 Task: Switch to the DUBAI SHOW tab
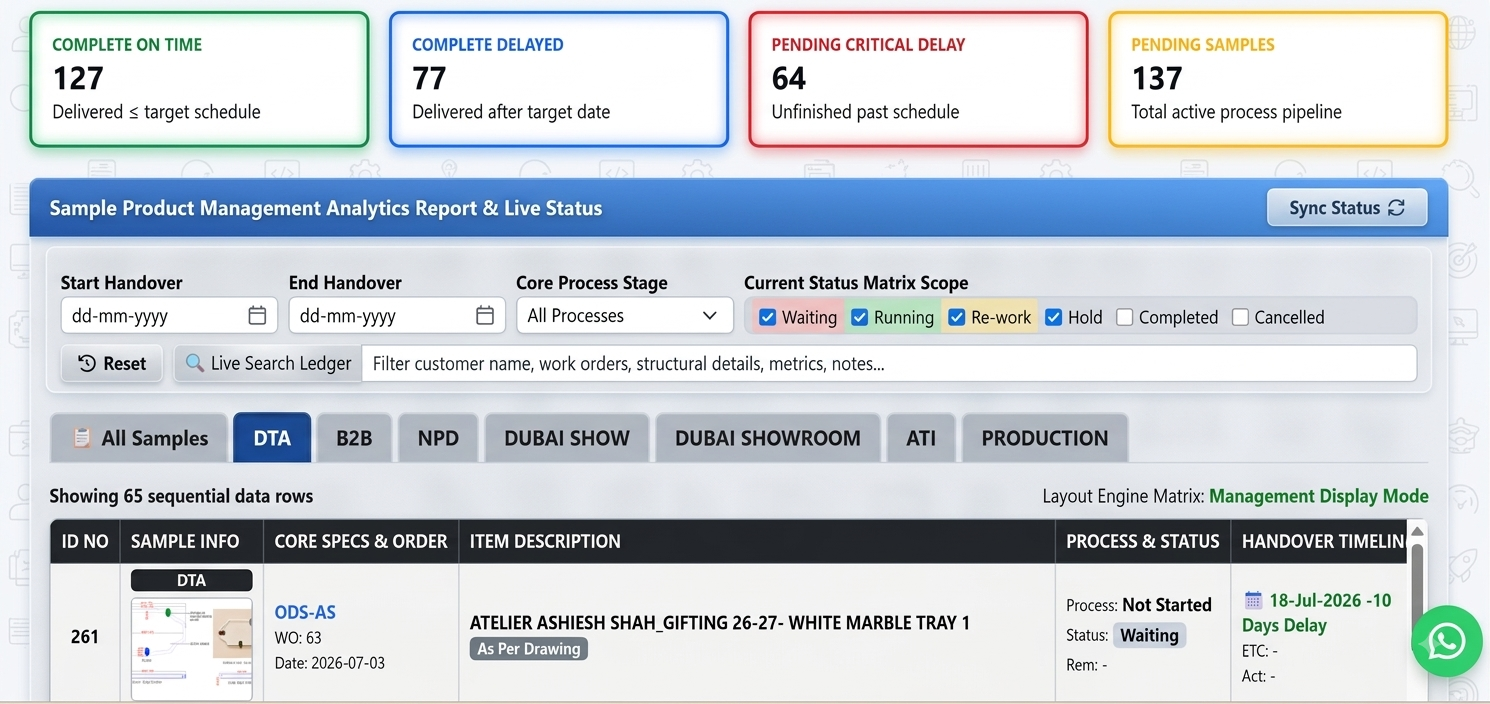click(x=567, y=438)
